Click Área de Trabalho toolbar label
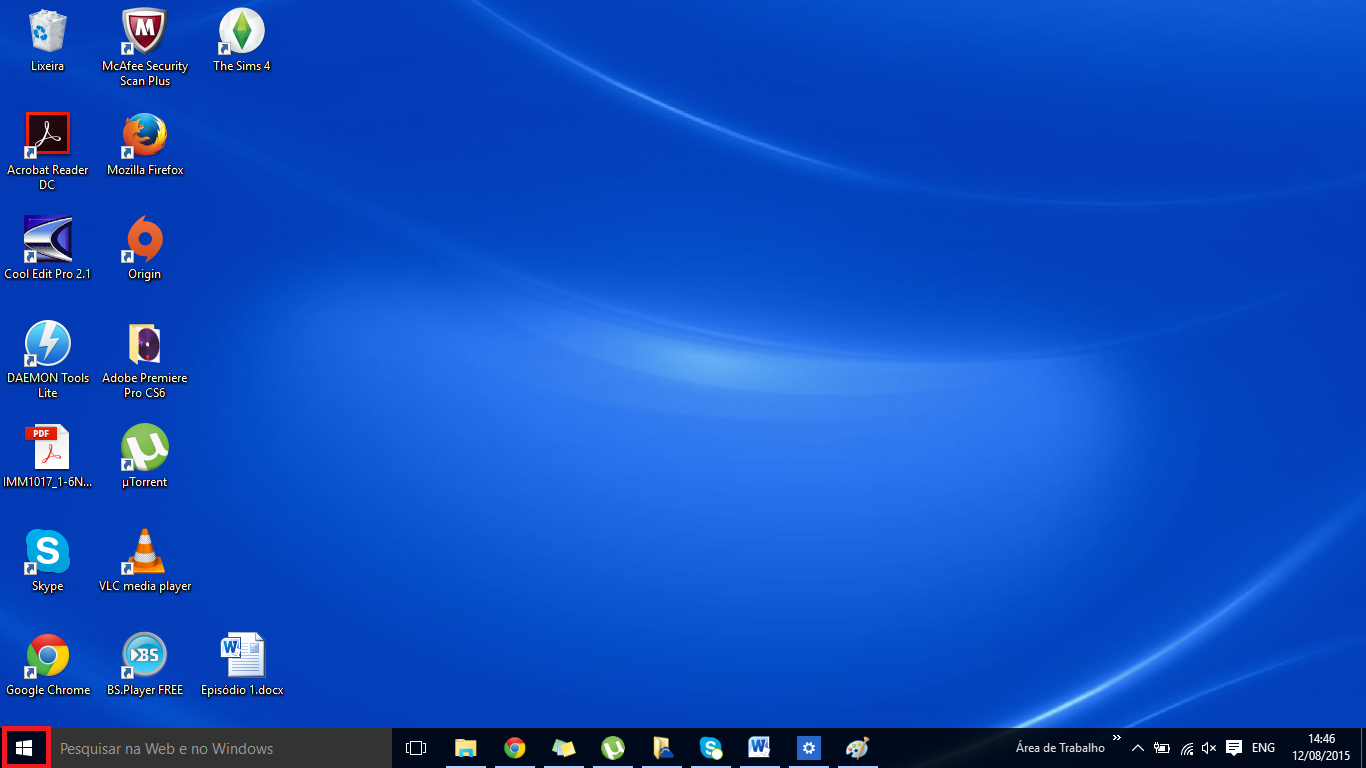The height and width of the screenshot is (768, 1366). 1060,748
